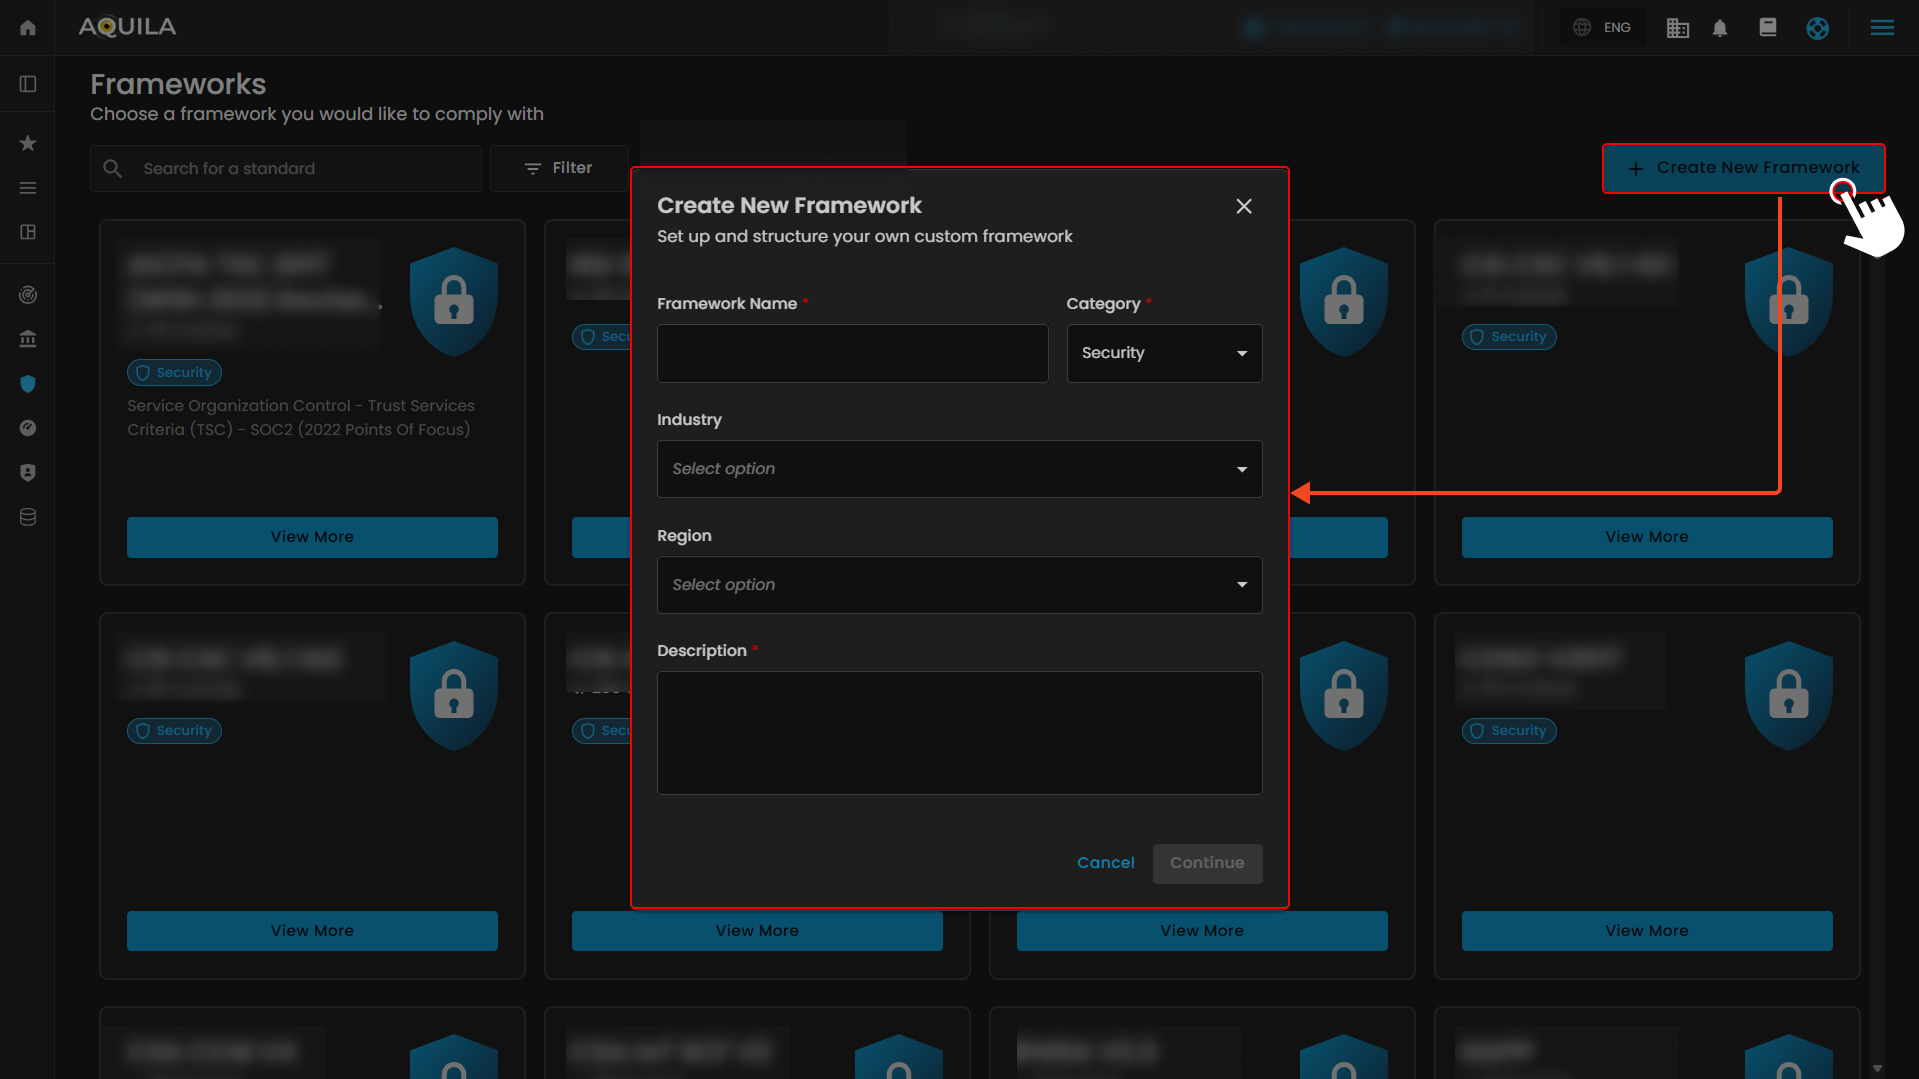Open the favorites star icon in sidebar
Image resolution: width=1919 pixels, height=1079 pixels.
28,143
